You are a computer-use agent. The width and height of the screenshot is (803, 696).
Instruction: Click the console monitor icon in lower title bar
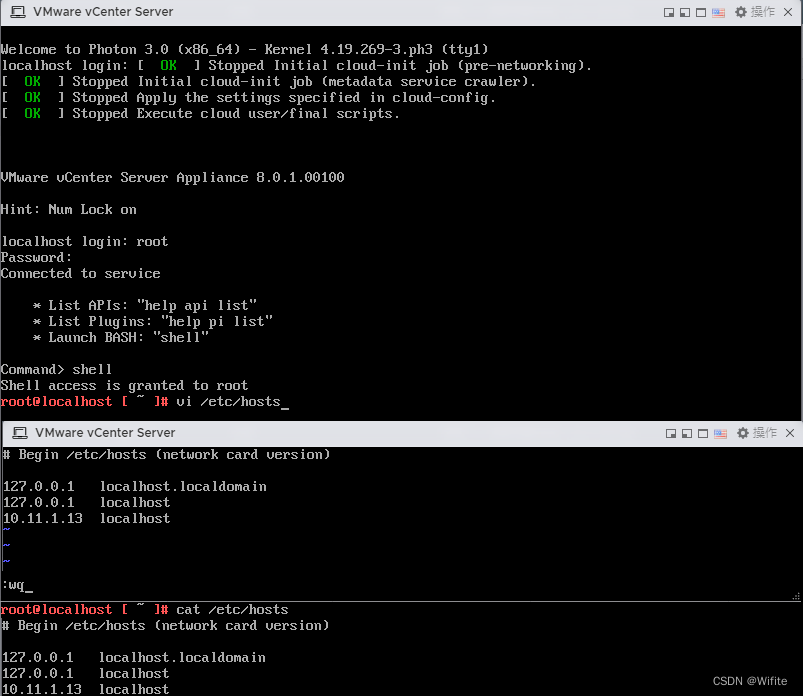[x=20, y=433]
